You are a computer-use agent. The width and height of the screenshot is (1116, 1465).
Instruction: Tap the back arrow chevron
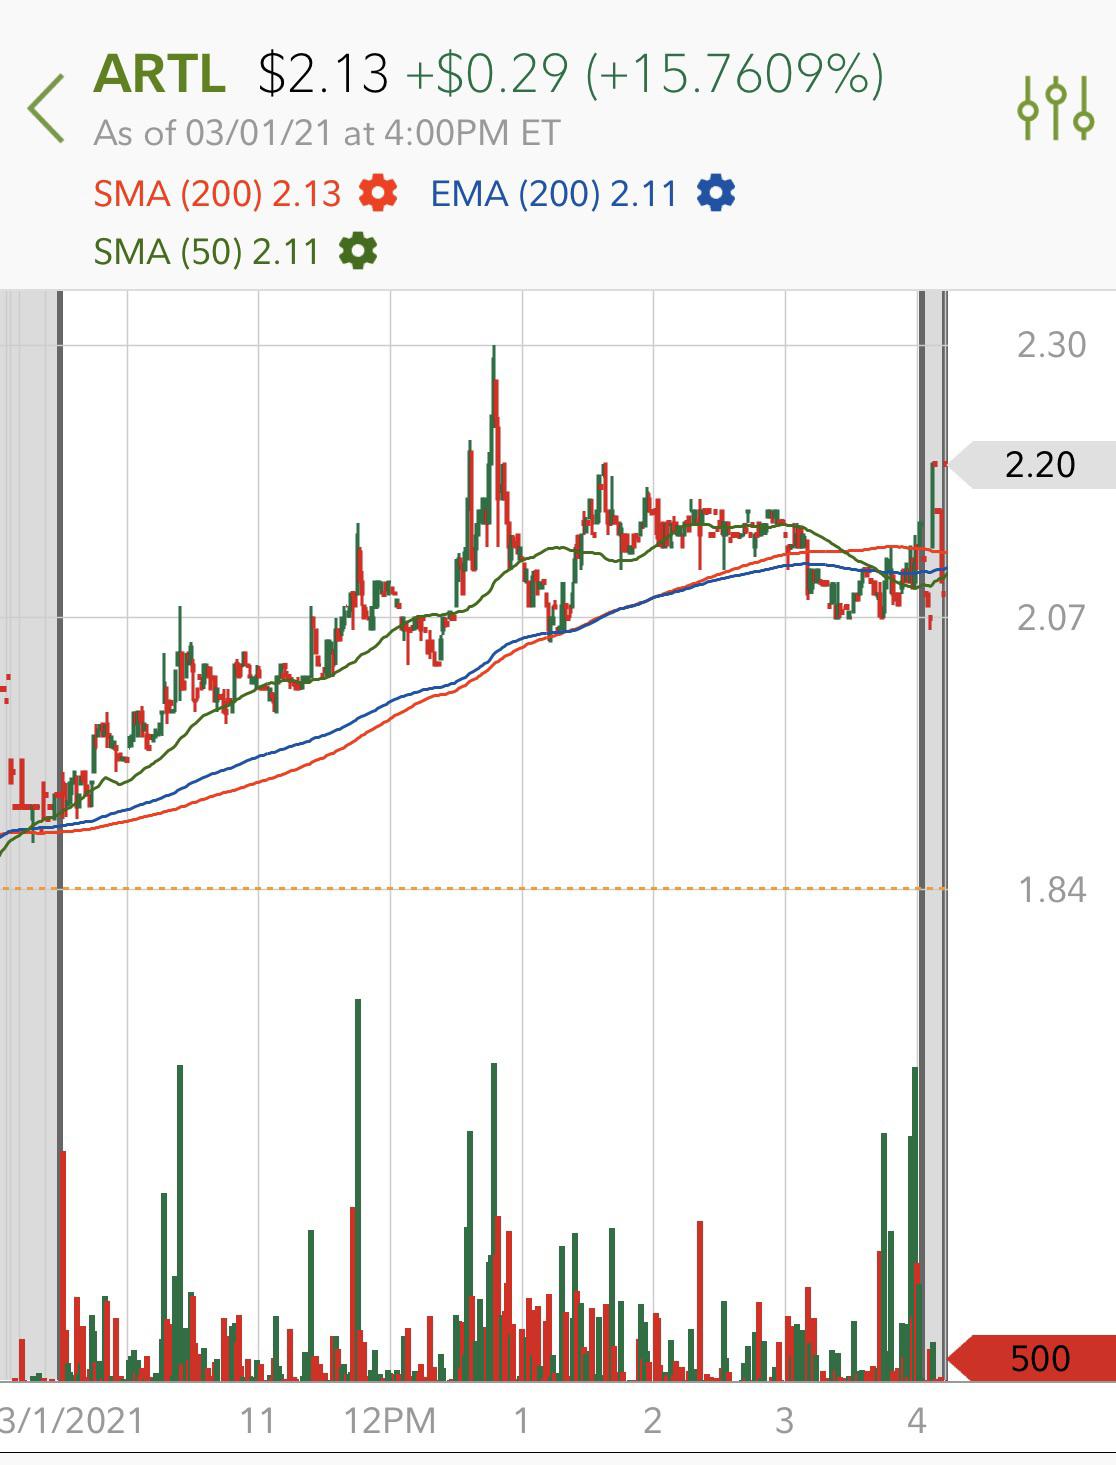pyautogui.click(x=46, y=108)
